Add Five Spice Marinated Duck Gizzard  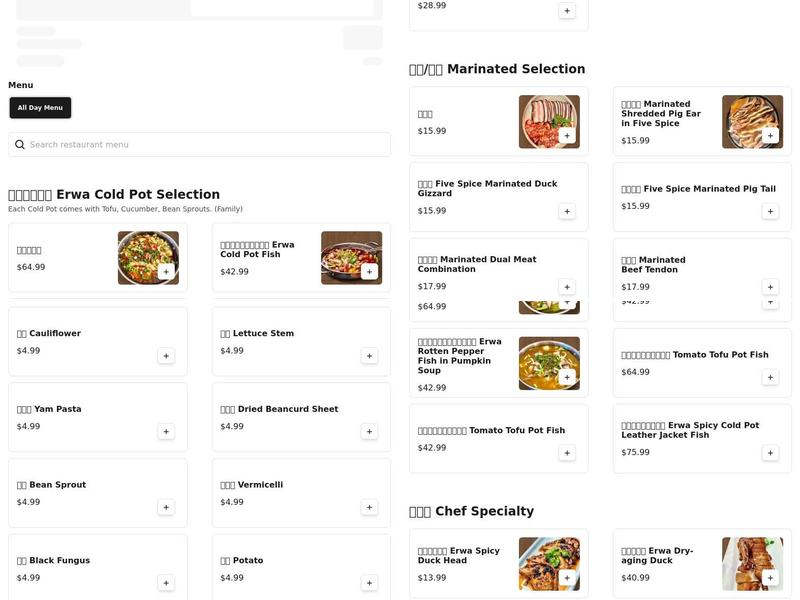[567, 211]
